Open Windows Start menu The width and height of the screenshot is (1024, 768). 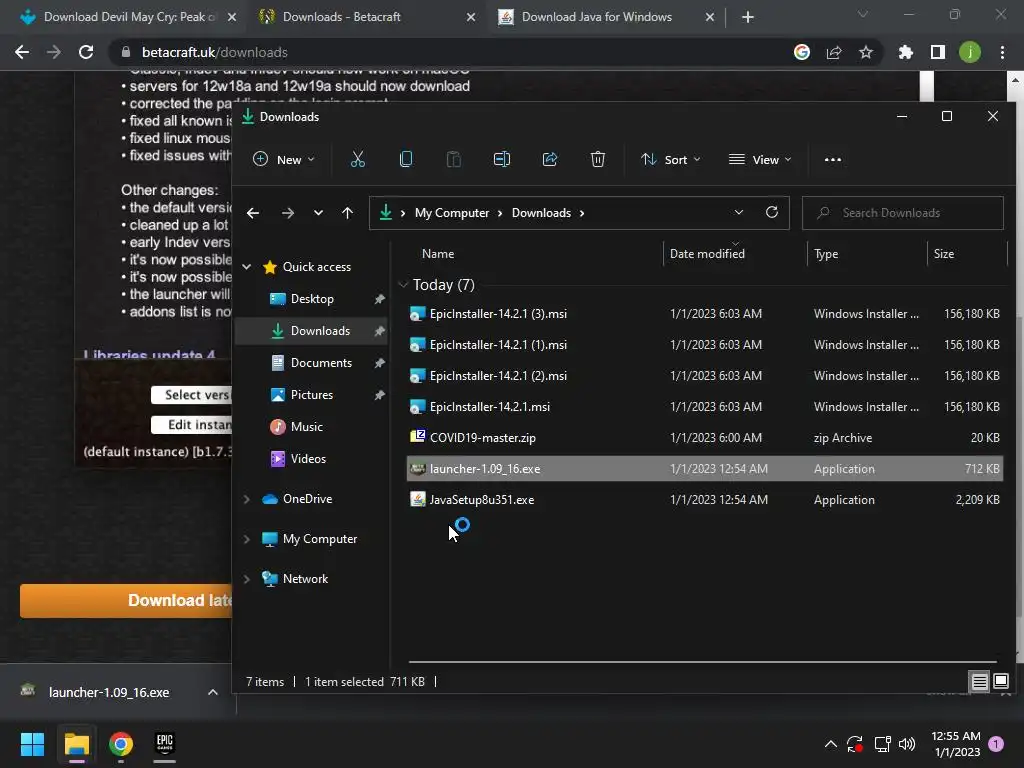tap(32, 744)
